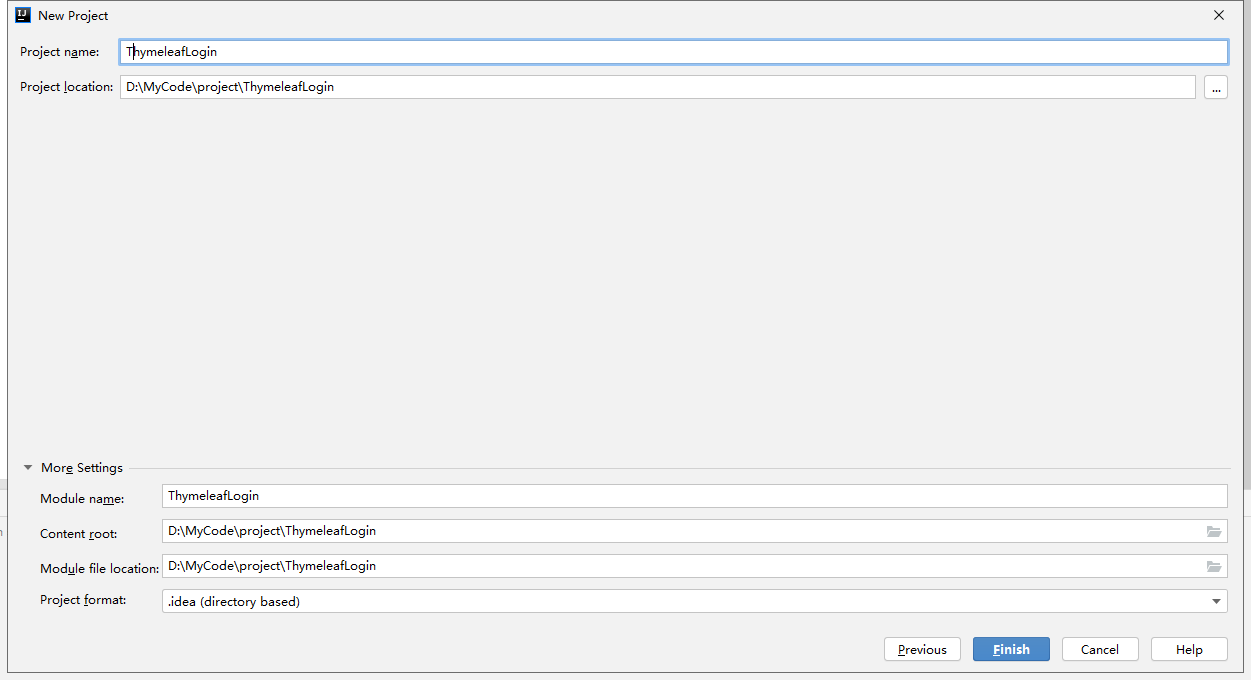1251x680 pixels.
Task: Focus the Module name field
Action: coord(694,496)
